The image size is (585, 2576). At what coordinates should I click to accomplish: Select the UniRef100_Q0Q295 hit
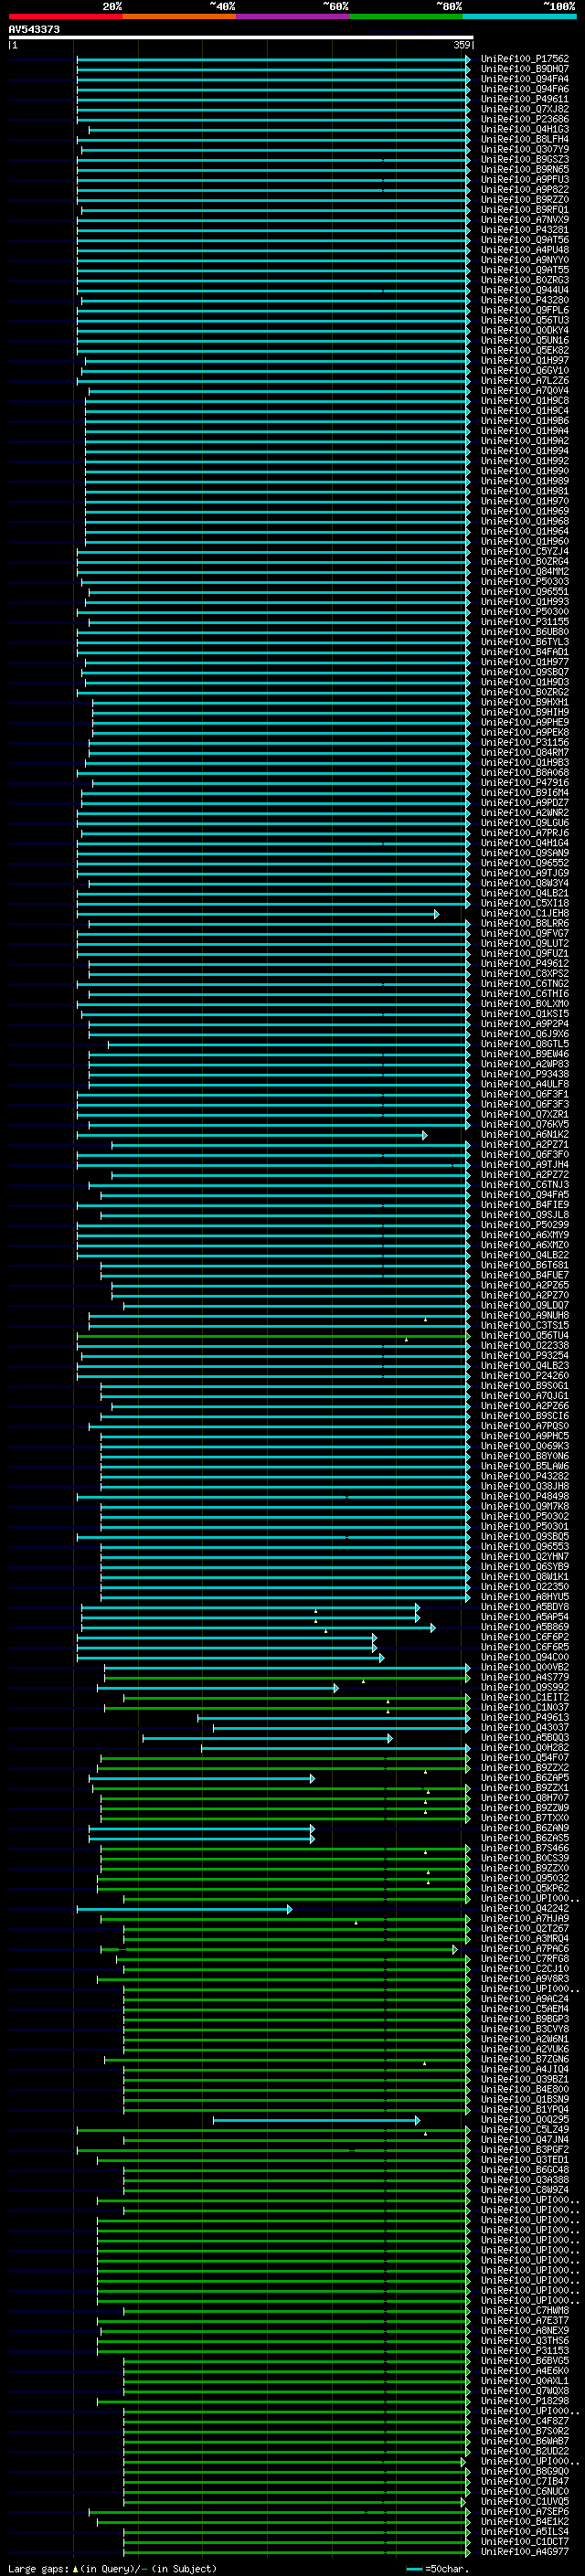(524, 2120)
